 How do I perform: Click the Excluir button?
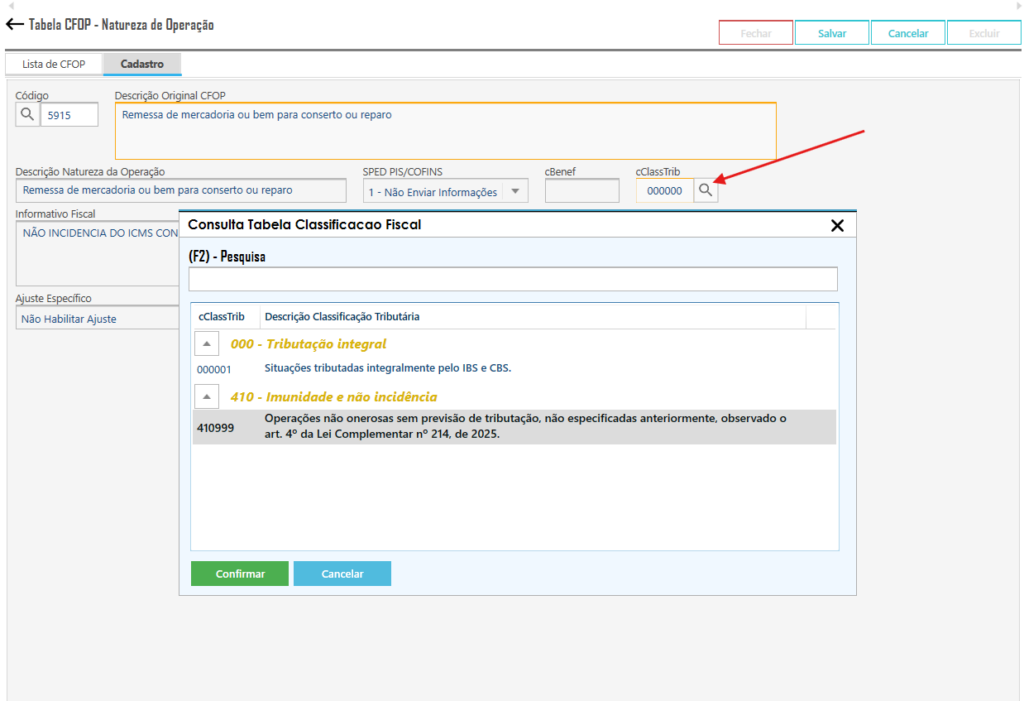tap(984, 33)
